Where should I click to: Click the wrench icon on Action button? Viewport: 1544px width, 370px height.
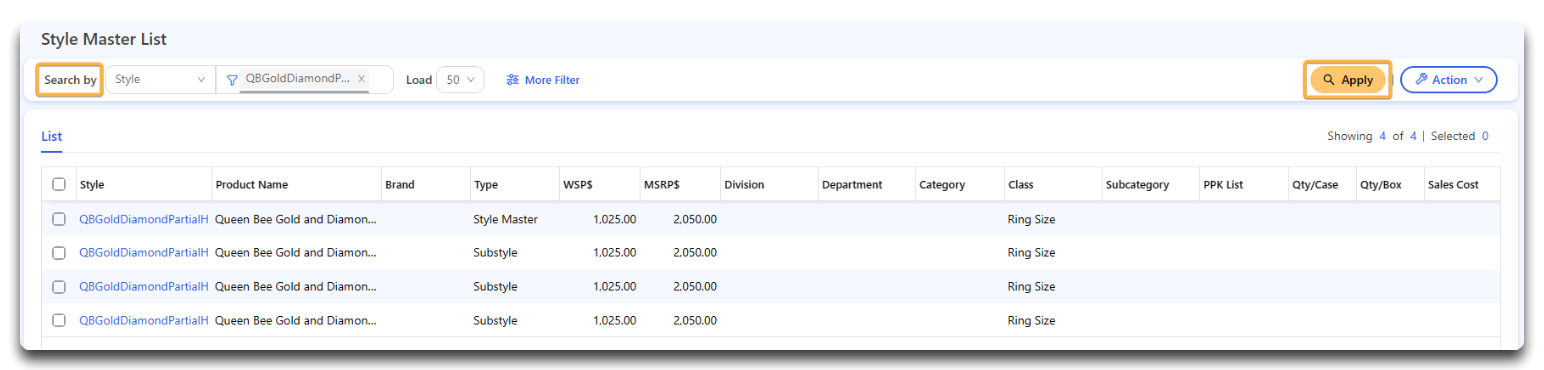tap(1421, 80)
